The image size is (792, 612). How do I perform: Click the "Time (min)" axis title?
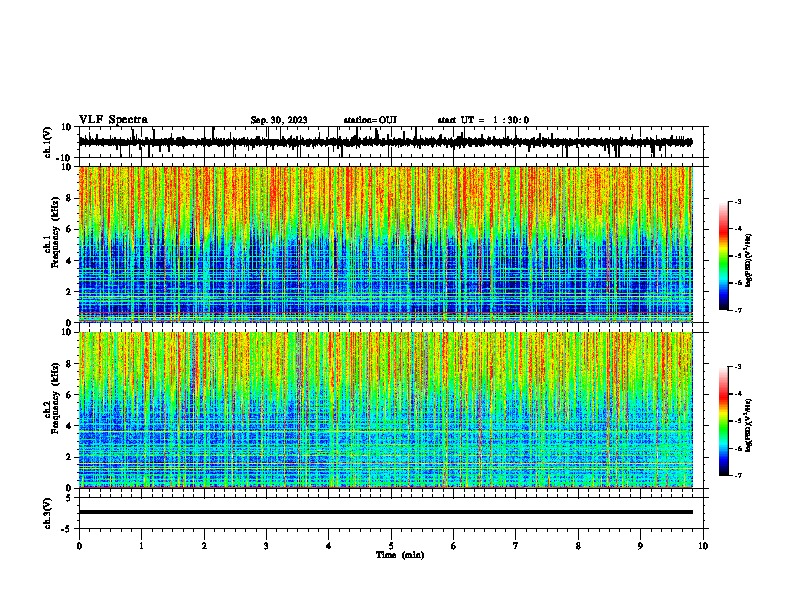point(400,555)
